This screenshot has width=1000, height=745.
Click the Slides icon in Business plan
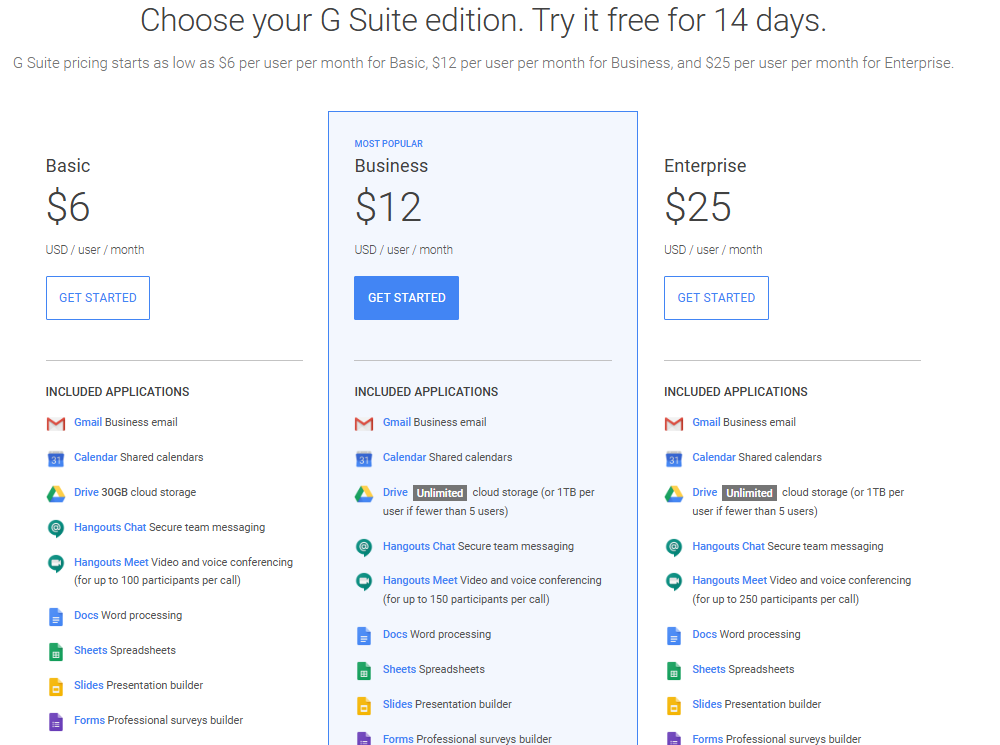pos(364,706)
